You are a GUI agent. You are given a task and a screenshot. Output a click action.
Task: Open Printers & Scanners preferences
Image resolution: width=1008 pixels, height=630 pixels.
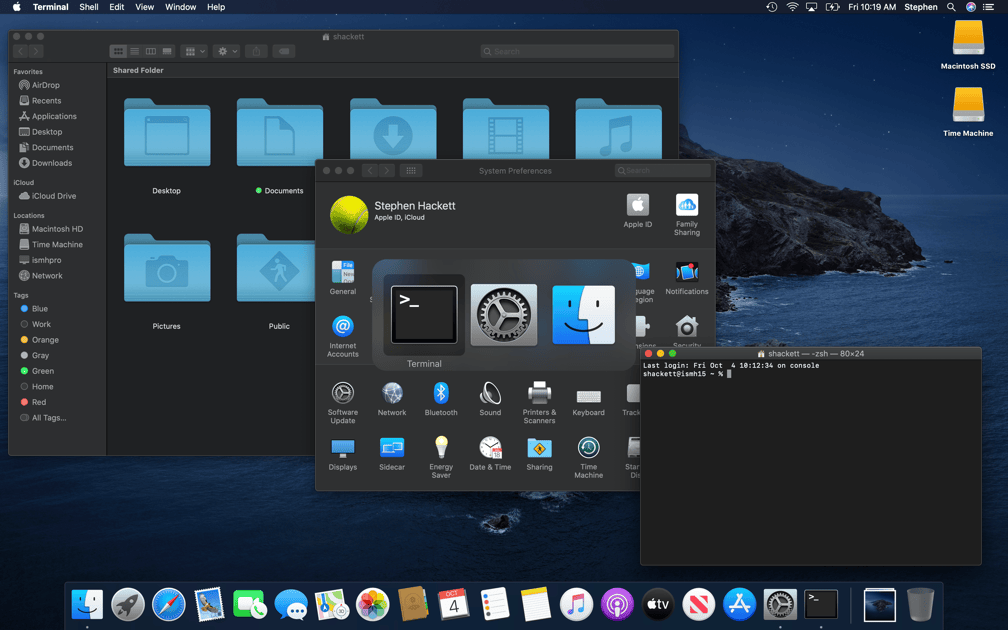[539, 402]
